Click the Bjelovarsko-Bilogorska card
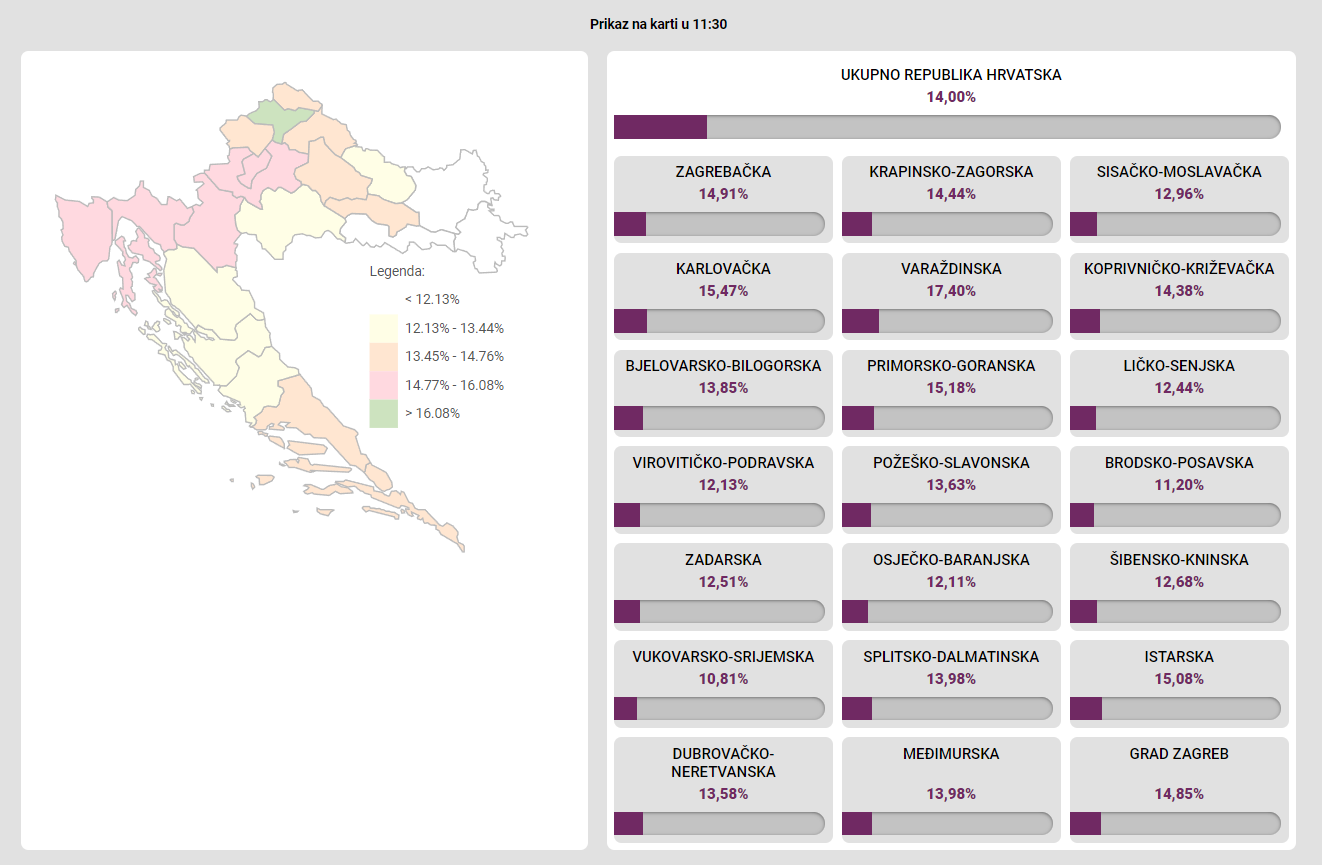Image resolution: width=1322 pixels, height=865 pixels. [723, 393]
